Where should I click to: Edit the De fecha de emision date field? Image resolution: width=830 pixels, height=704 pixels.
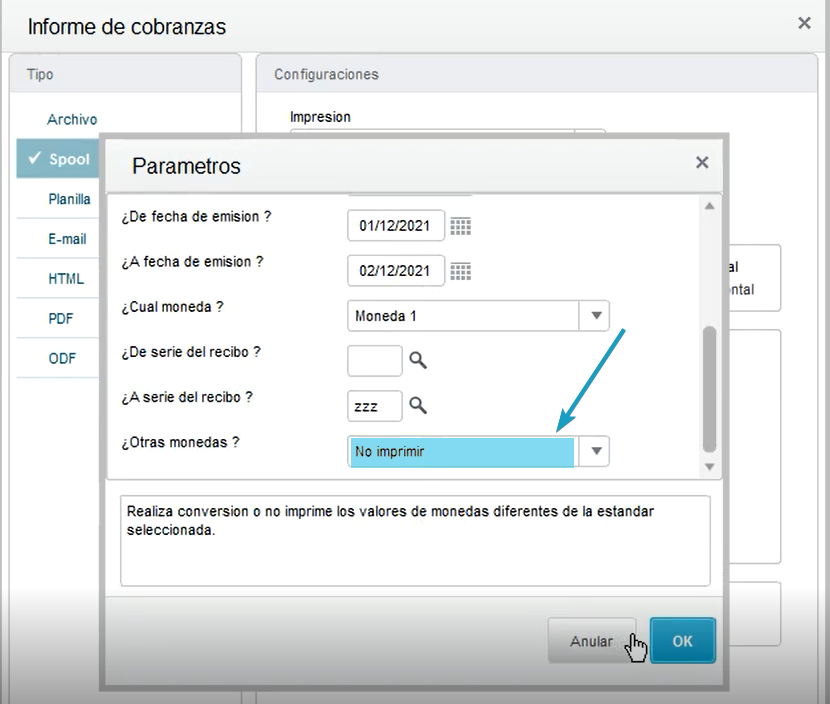(396, 226)
